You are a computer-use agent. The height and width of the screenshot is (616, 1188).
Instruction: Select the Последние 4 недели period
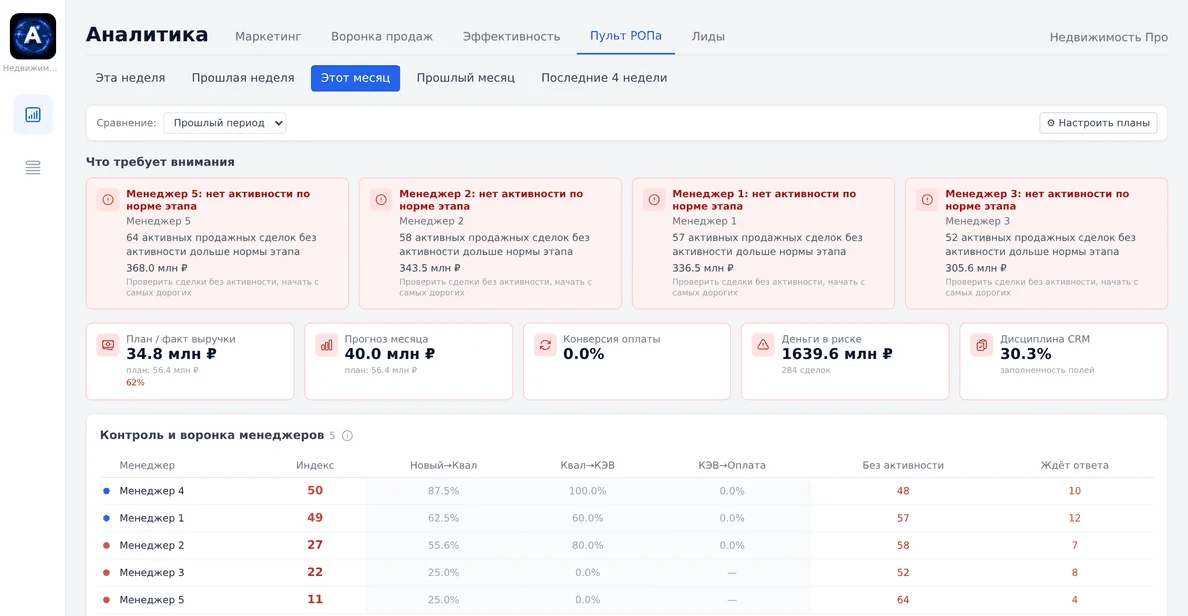(x=604, y=78)
